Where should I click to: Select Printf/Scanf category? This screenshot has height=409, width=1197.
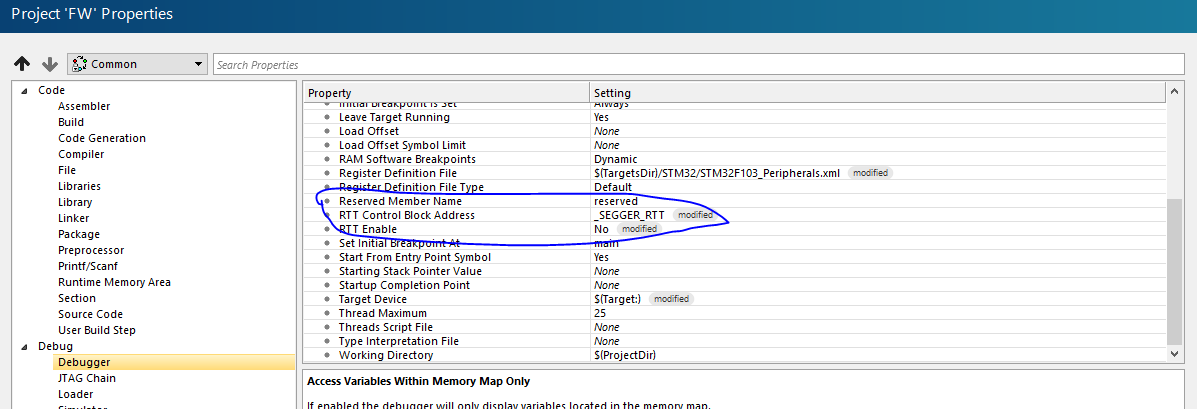(x=89, y=266)
